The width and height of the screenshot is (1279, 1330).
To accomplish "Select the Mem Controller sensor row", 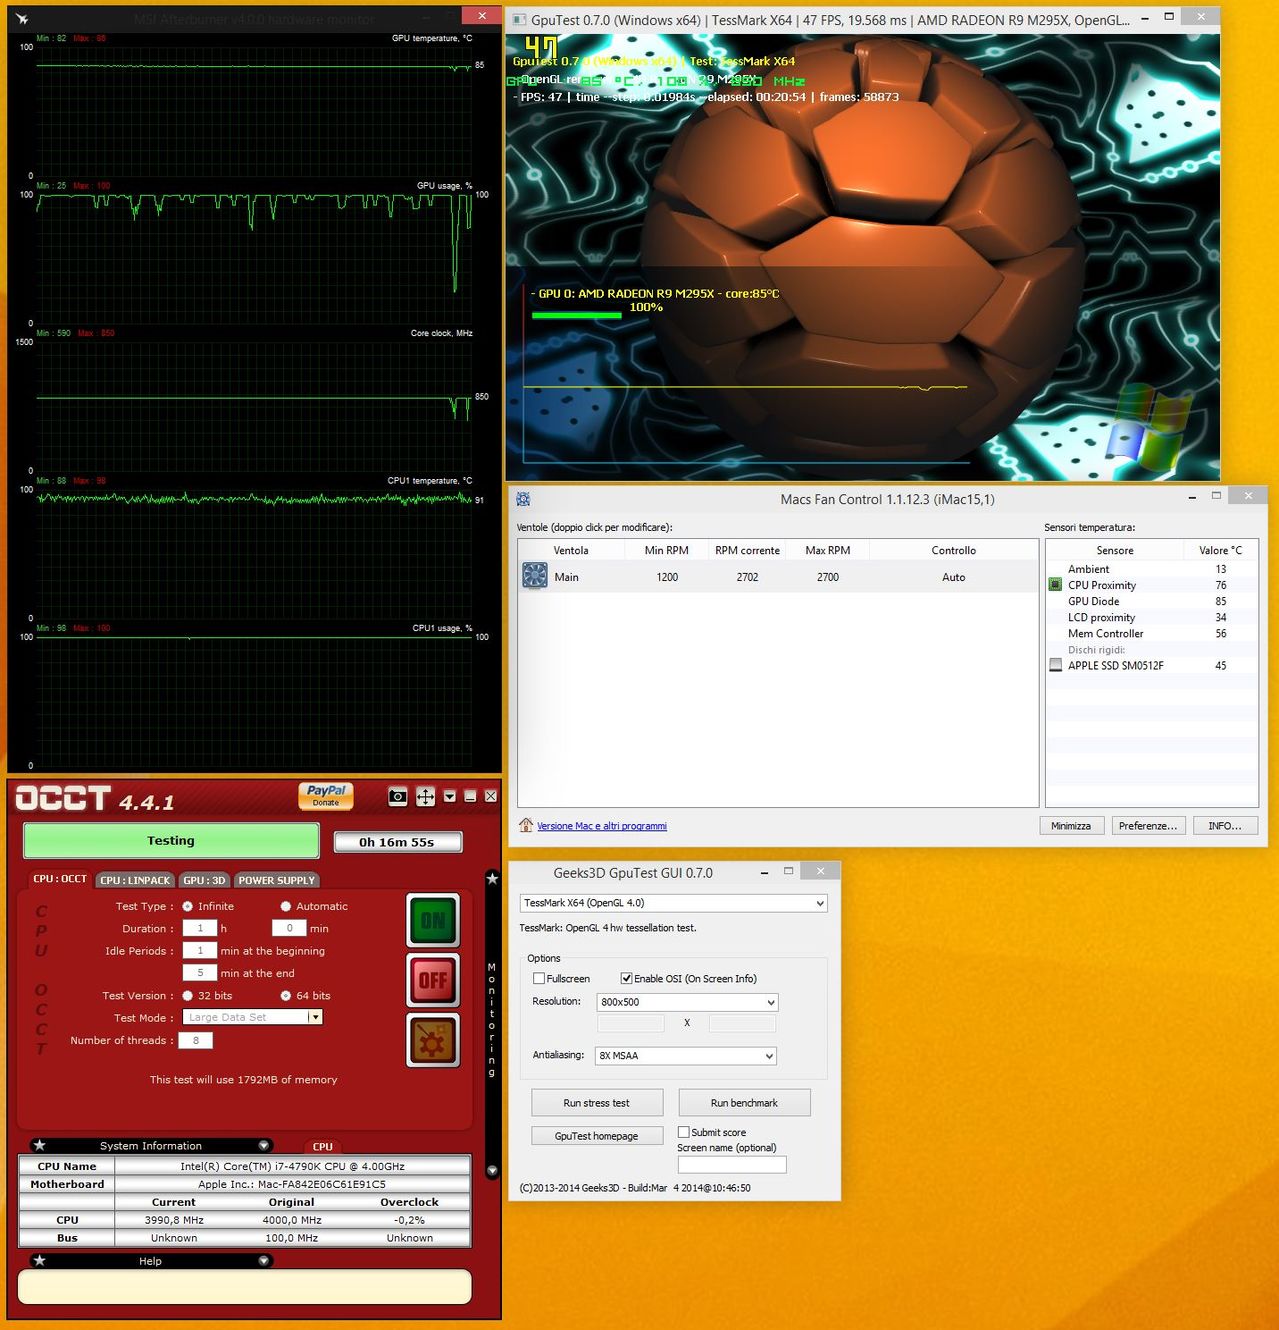I will click(x=1152, y=633).
